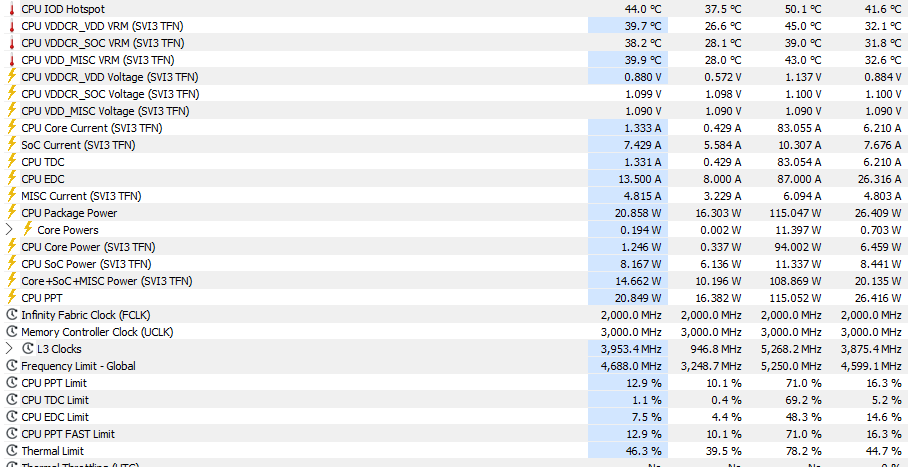Screen dimensions: 912x467
Task: Click the current value 3,953.4 MHz
Action: tap(631, 349)
